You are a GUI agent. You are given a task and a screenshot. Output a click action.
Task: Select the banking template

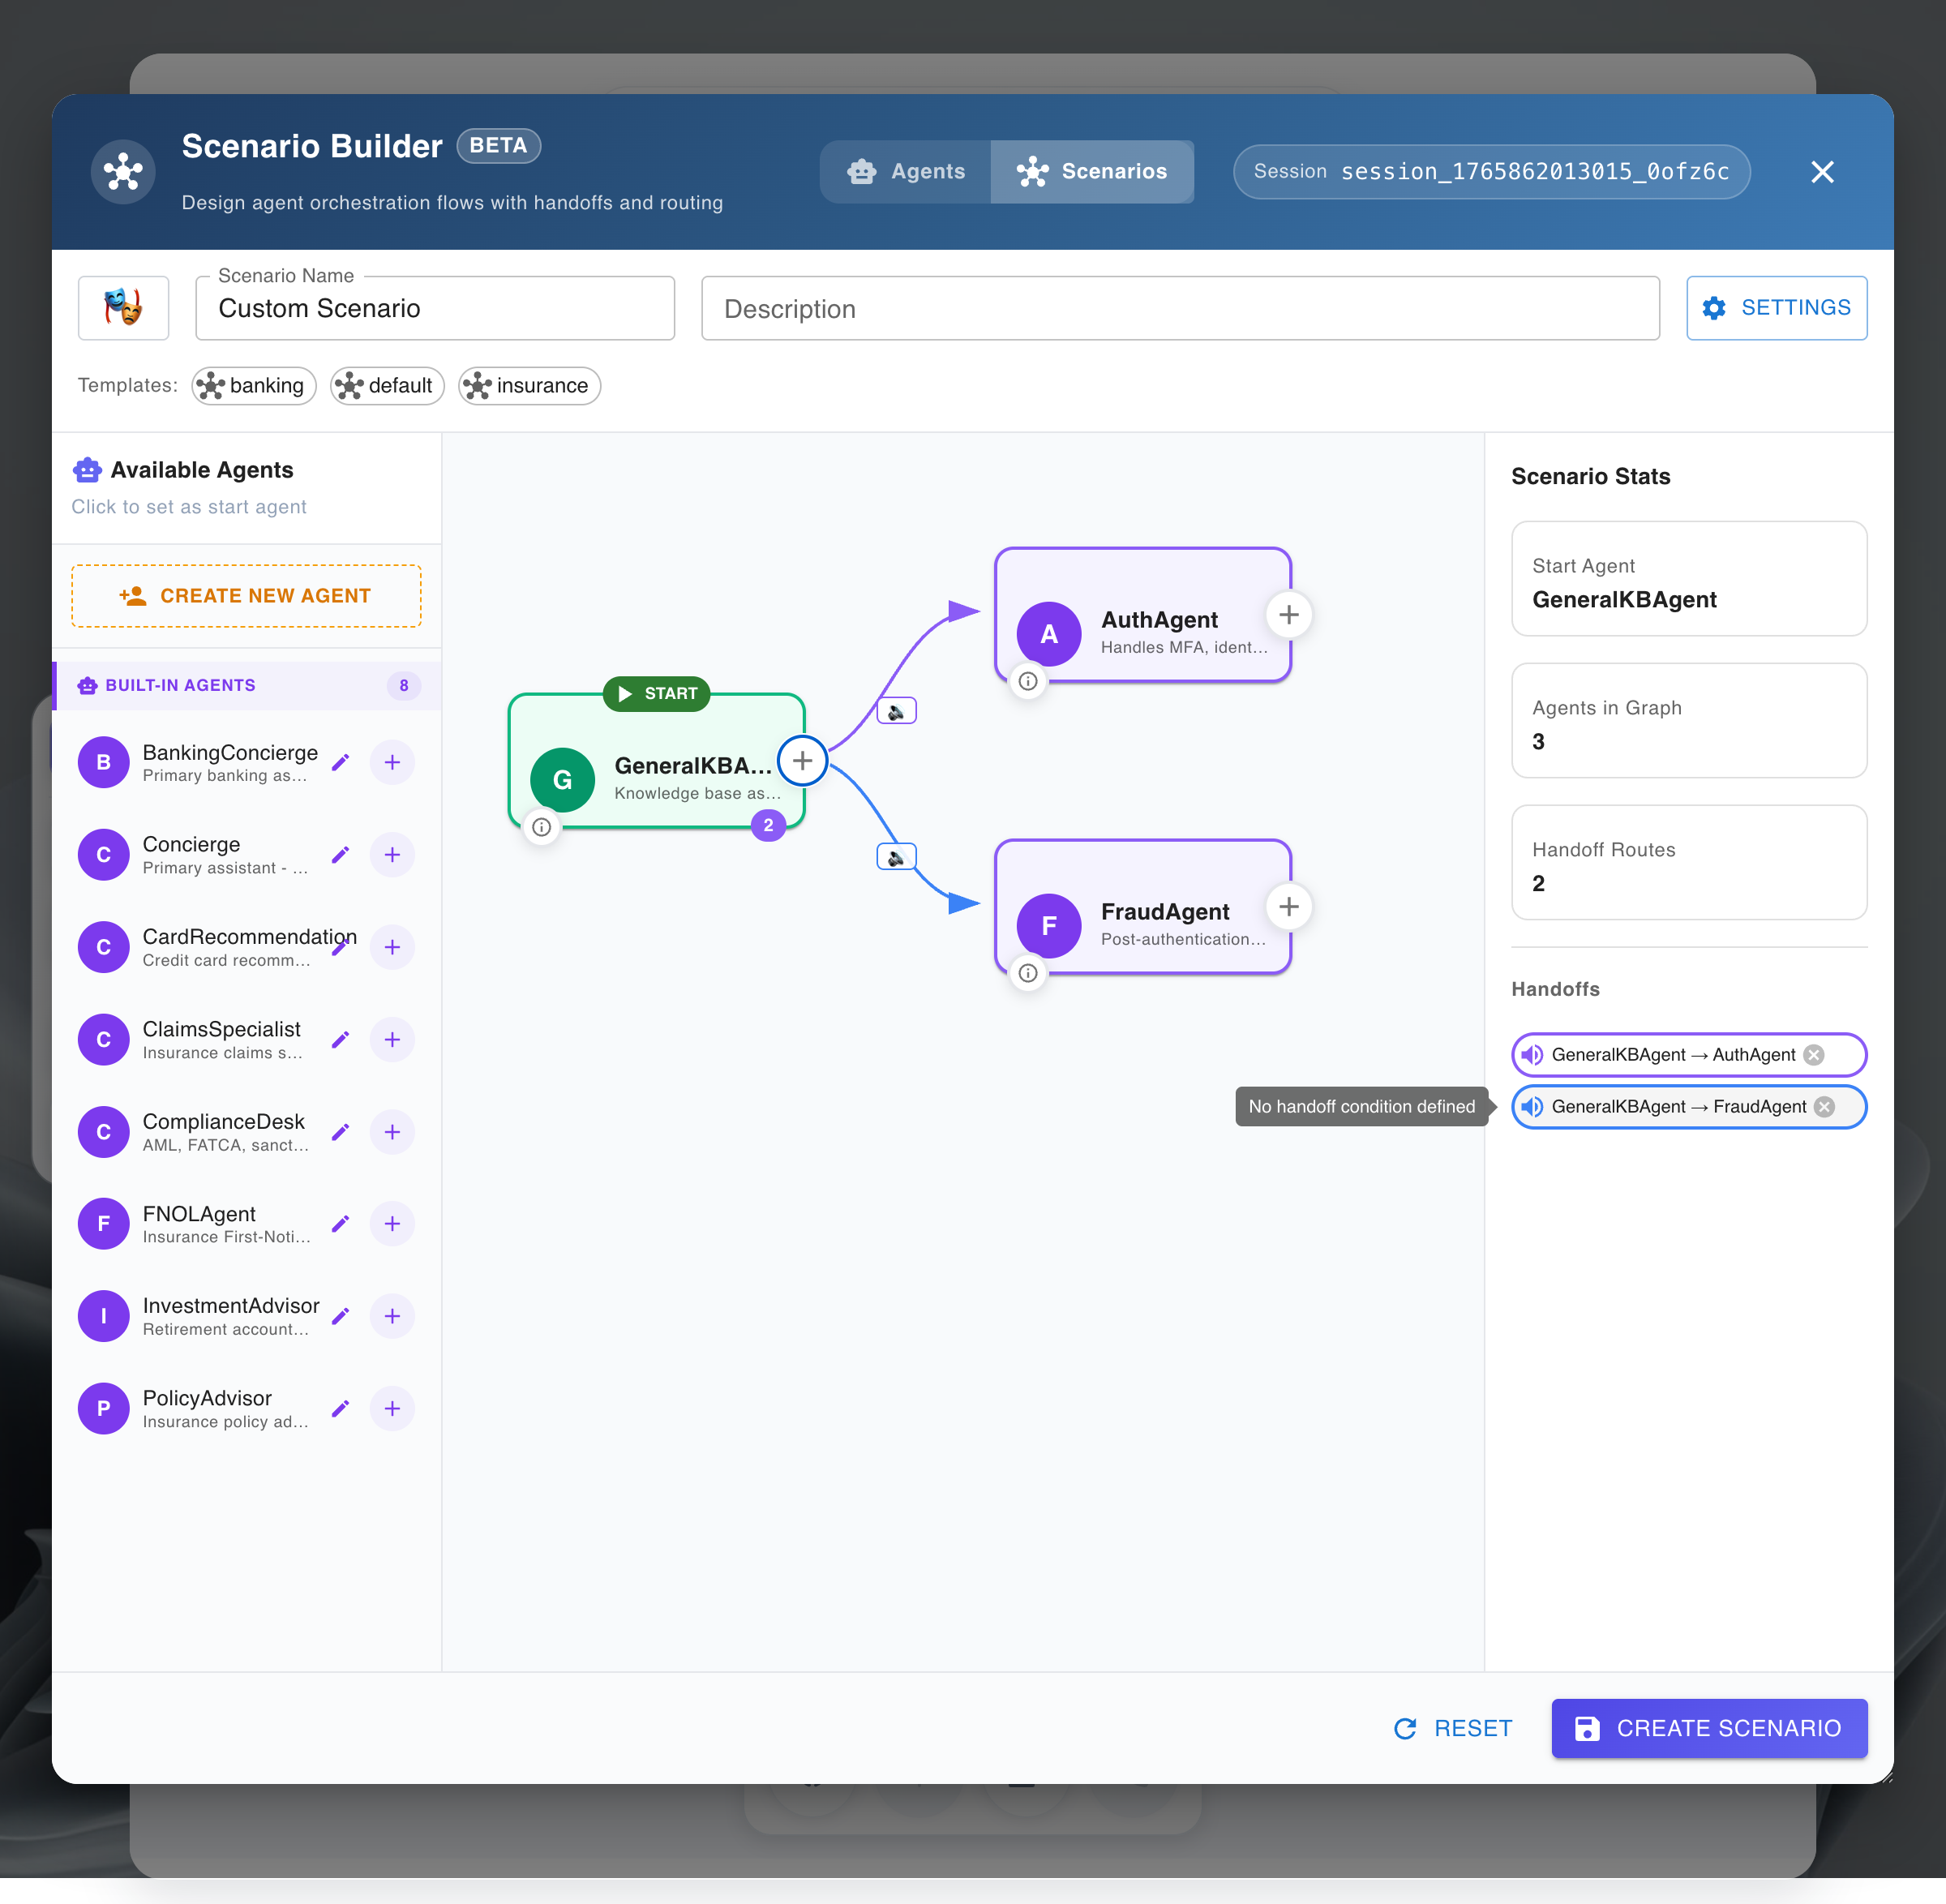pos(253,385)
